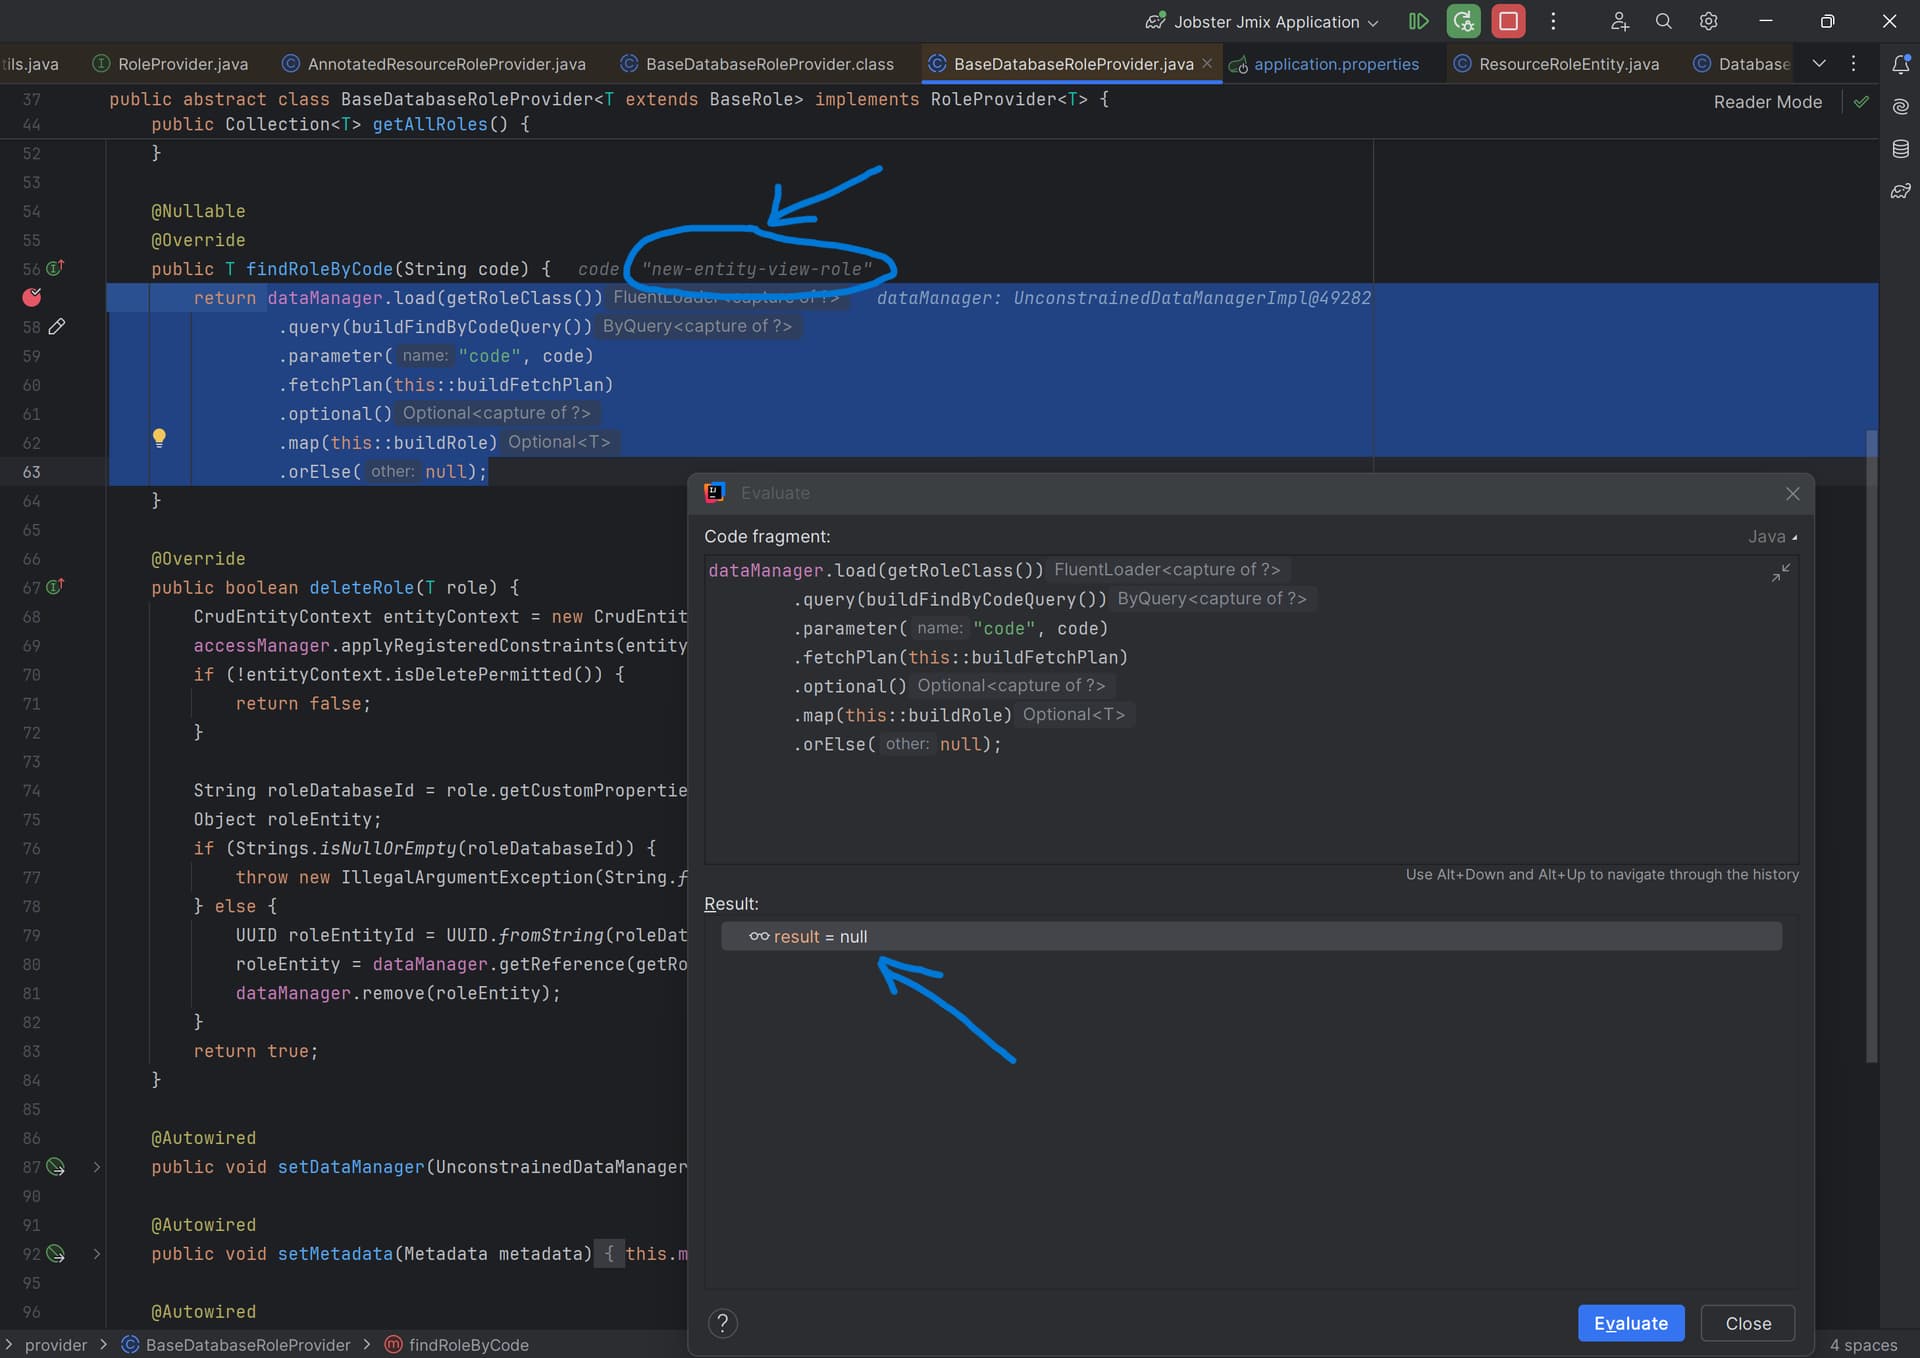Switch to application.properties tab
This screenshot has height=1358, width=1920.
click(1324, 64)
